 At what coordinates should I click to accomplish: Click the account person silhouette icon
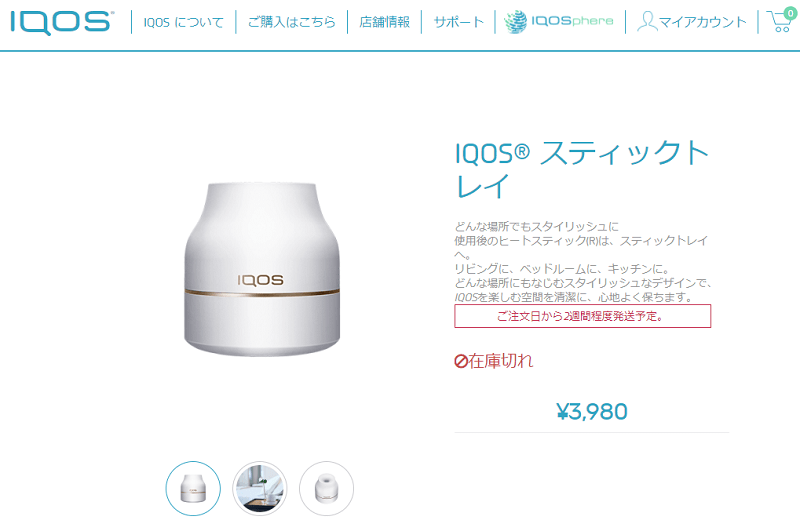pyautogui.click(x=647, y=22)
